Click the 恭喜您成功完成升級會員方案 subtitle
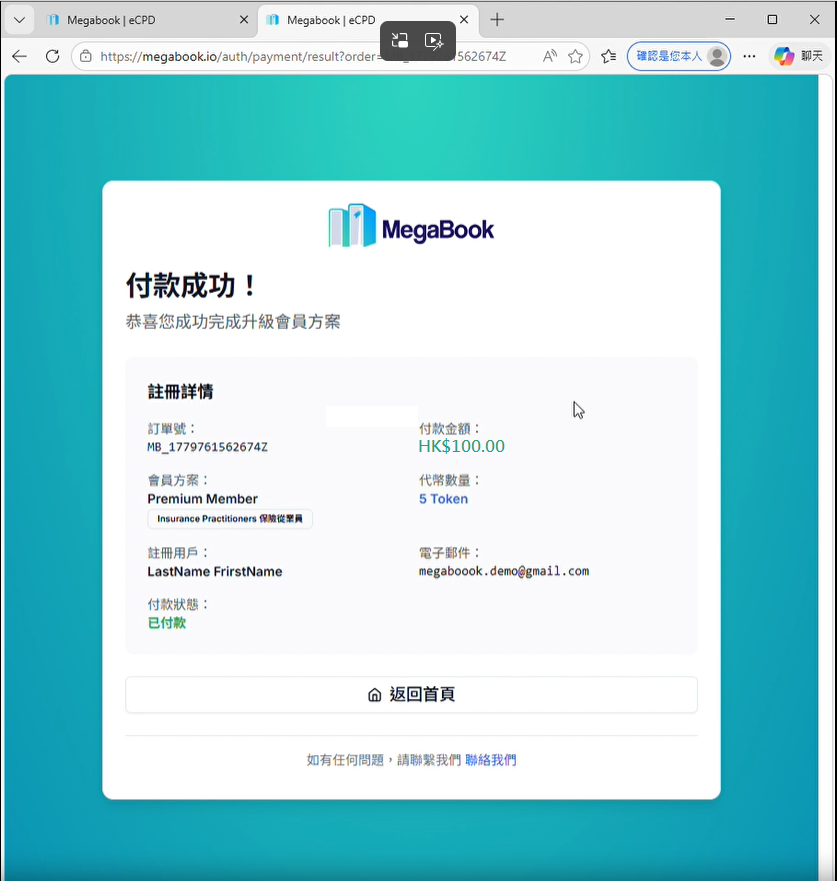 (233, 322)
